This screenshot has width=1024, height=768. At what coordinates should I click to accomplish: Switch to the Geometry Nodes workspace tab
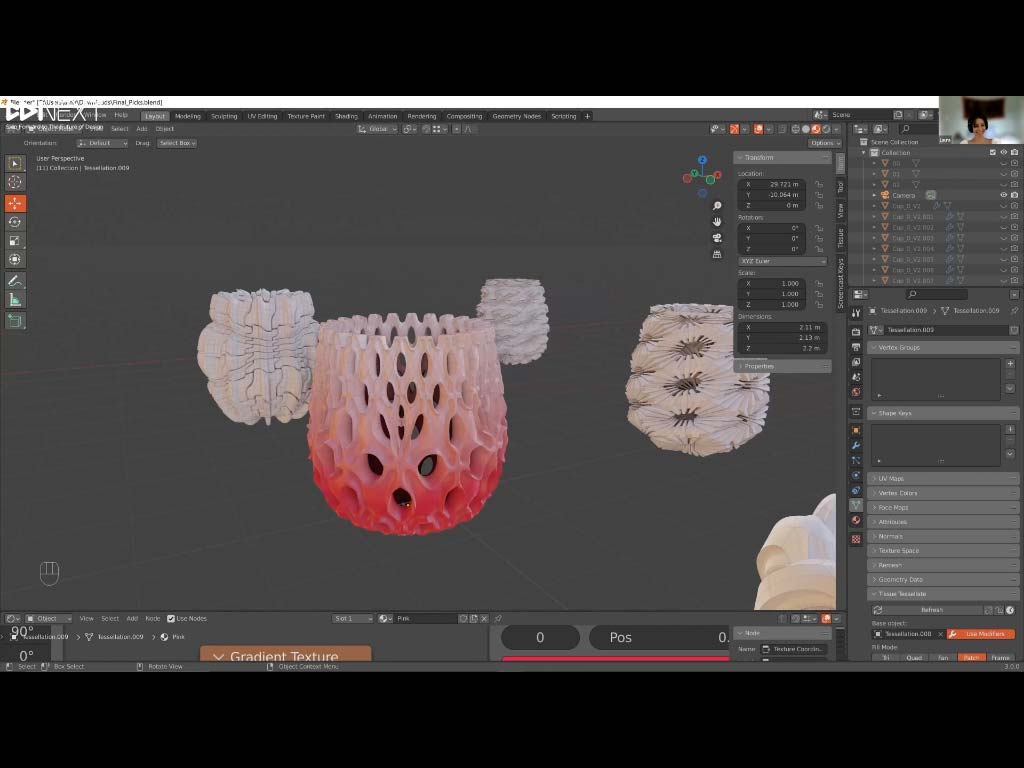point(517,116)
